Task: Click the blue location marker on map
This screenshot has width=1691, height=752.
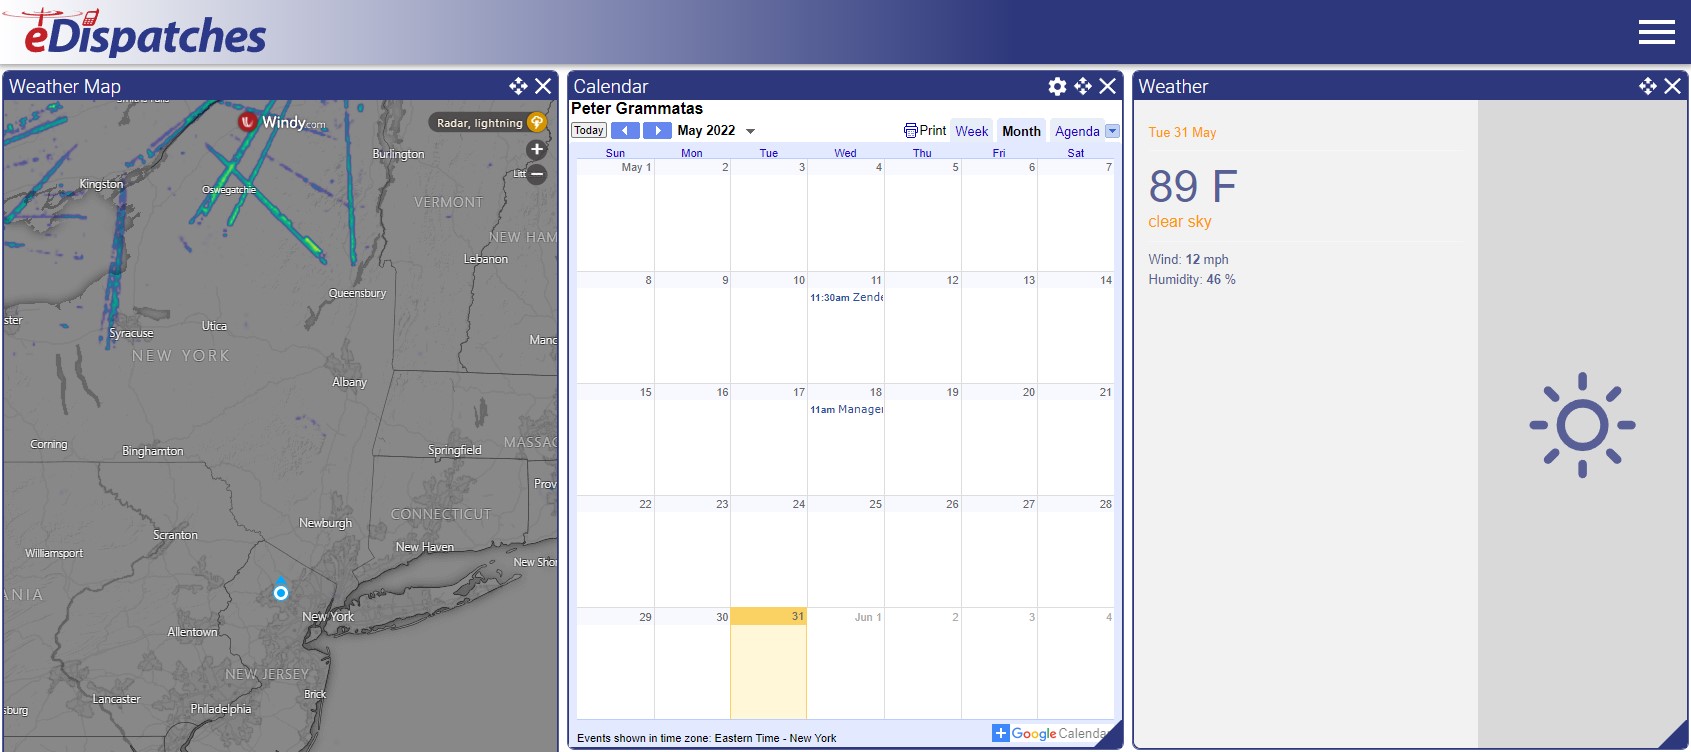Action: 281,589
